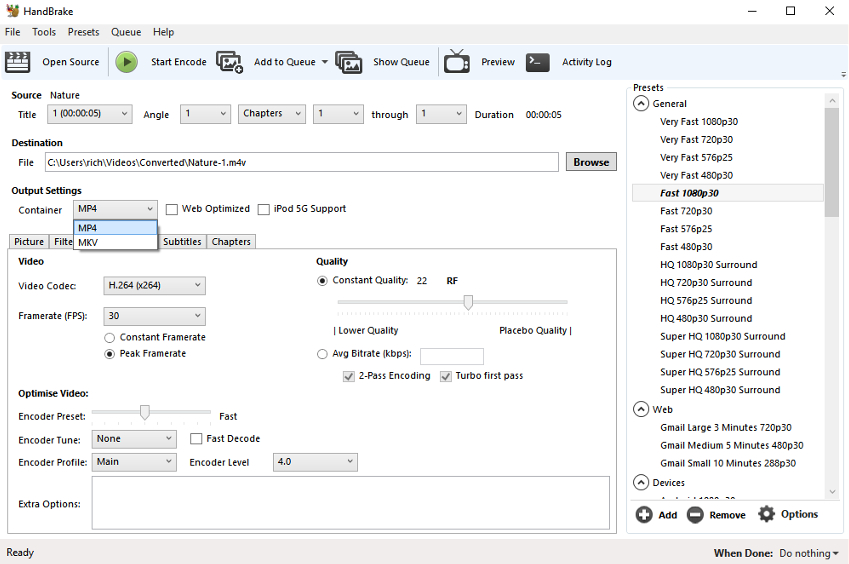849x564 pixels.
Task: Select the Very Fast 576p25 preset
Action: 696,157
